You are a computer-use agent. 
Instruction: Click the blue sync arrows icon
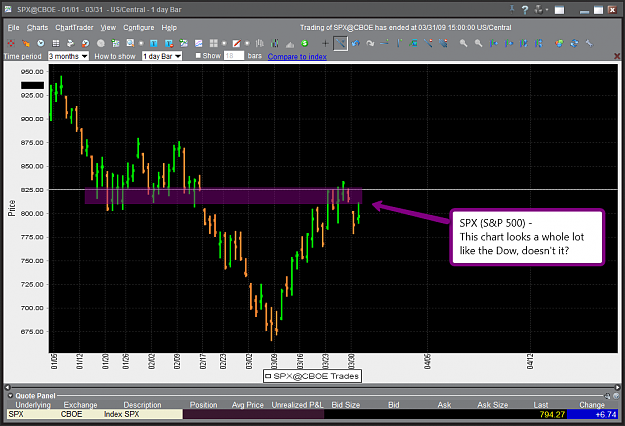coord(574,43)
